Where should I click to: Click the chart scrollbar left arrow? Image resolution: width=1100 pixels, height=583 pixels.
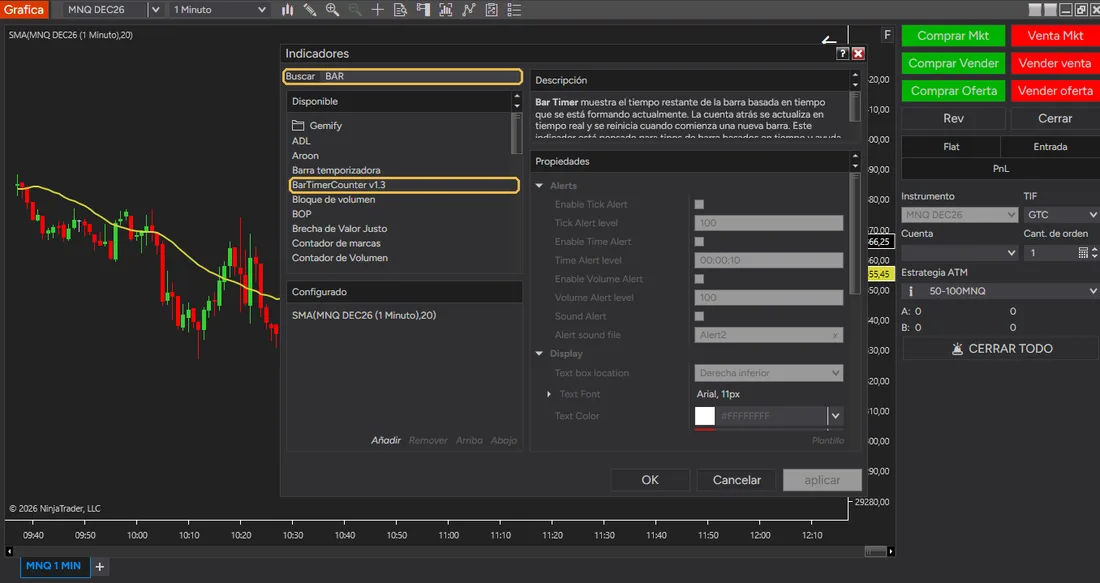point(9,552)
